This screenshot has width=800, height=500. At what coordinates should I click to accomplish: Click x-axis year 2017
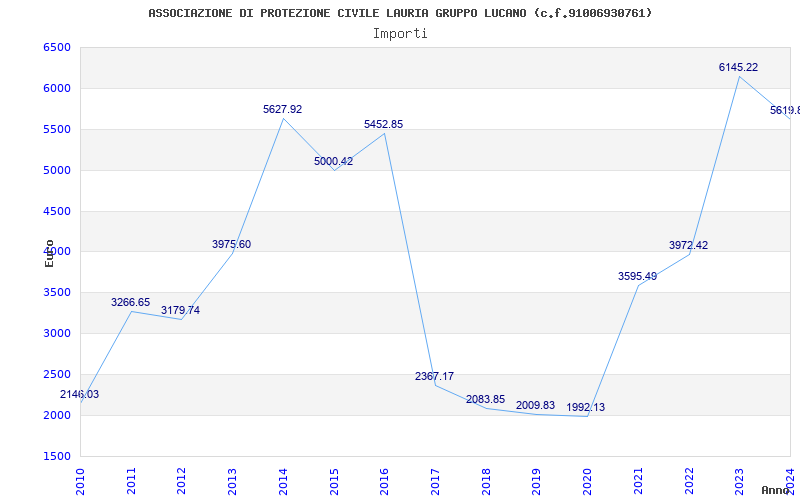[x=435, y=481]
